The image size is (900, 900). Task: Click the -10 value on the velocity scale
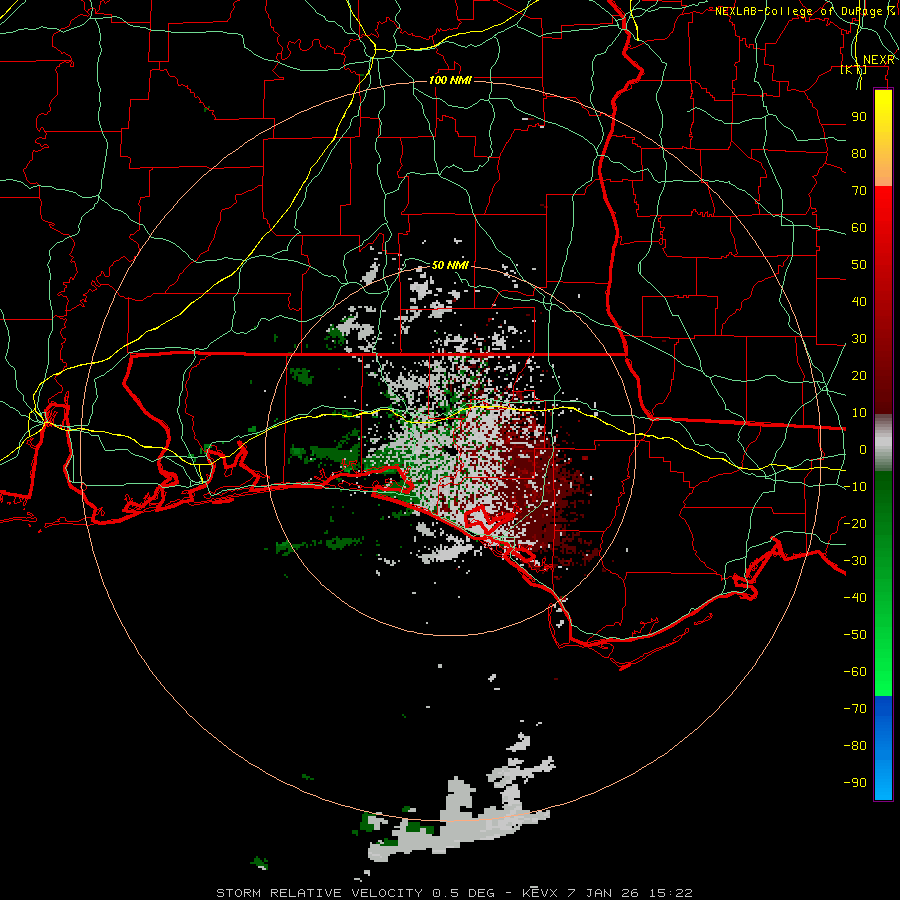(x=855, y=487)
